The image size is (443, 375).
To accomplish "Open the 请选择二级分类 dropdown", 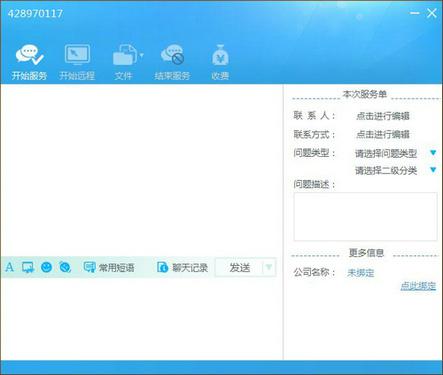I will pyautogui.click(x=396, y=171).
